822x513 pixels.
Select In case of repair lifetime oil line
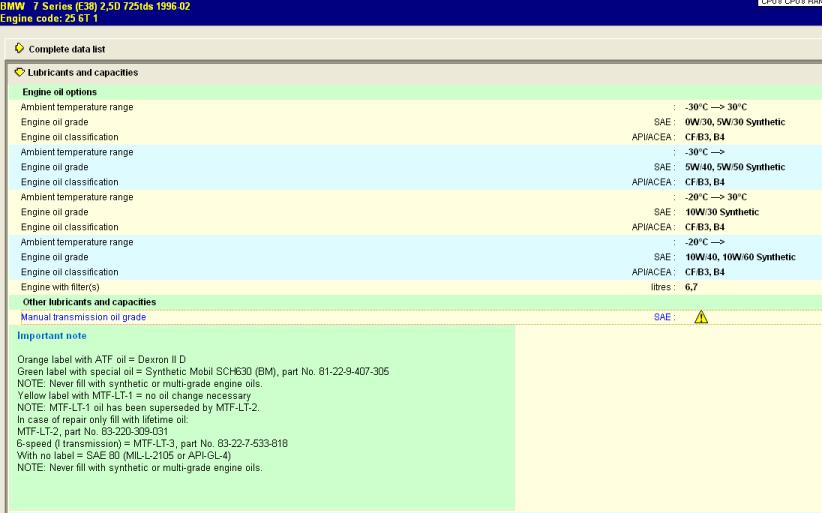(103, 420)
